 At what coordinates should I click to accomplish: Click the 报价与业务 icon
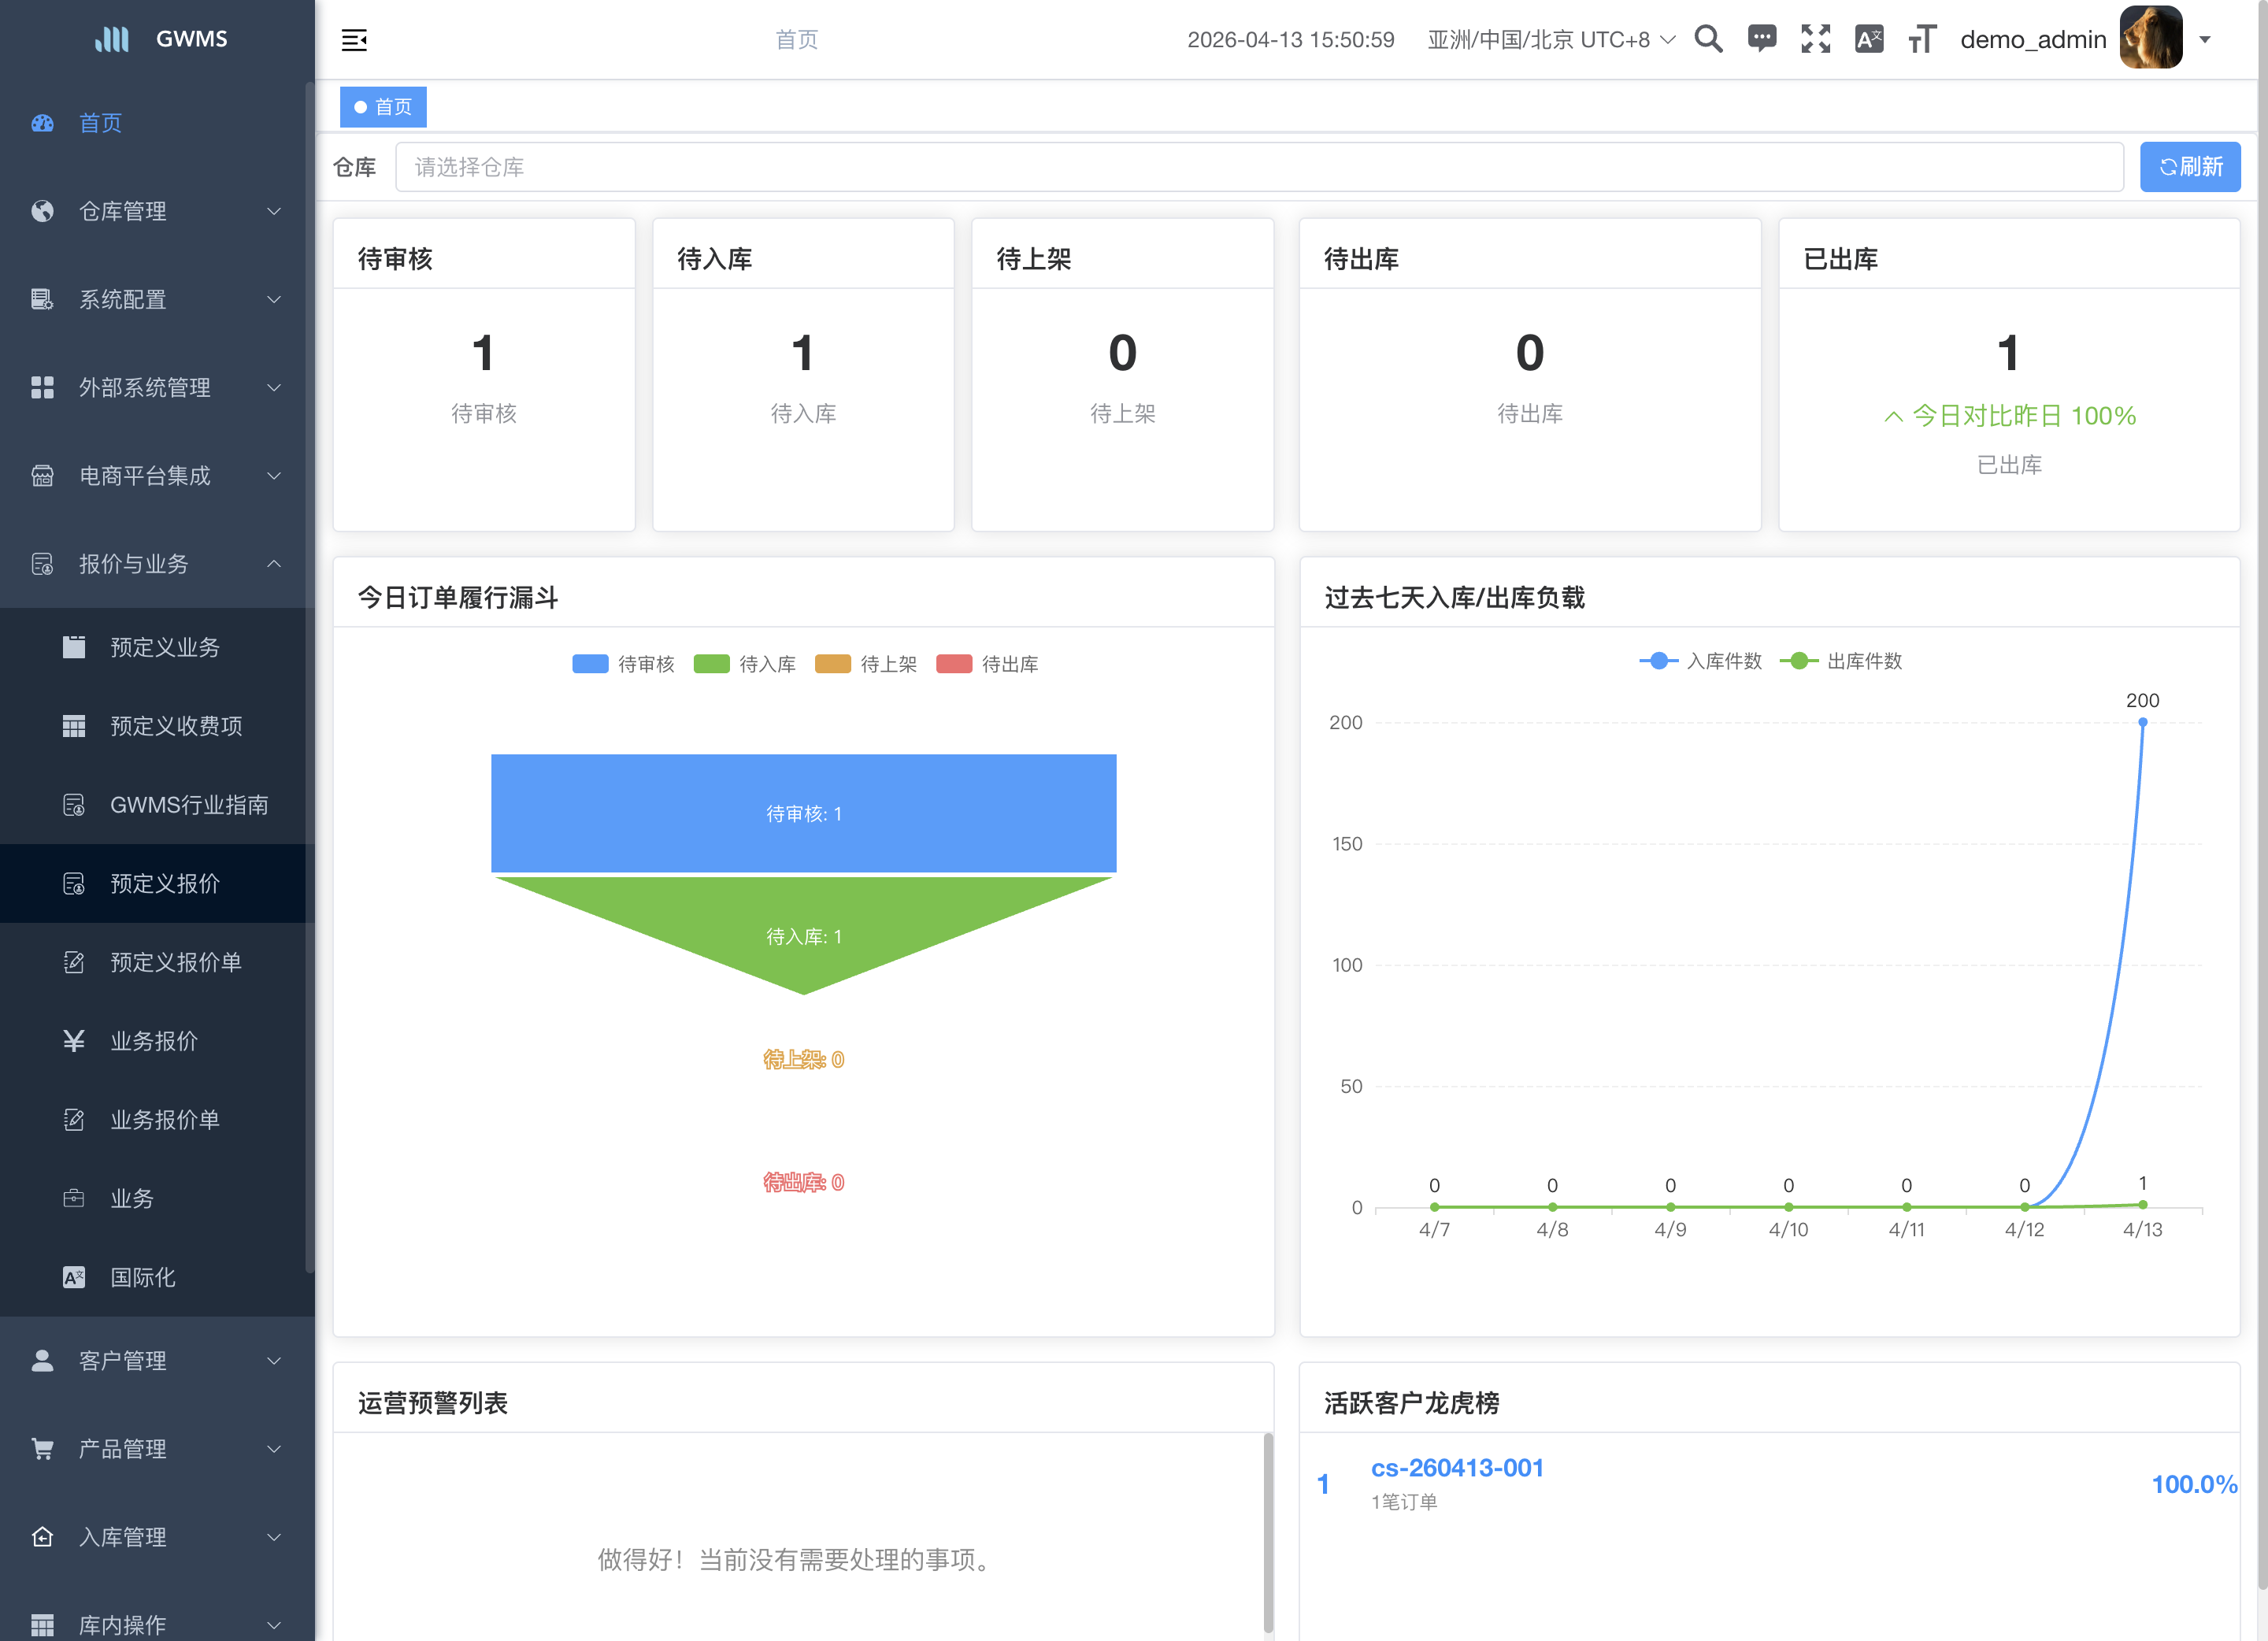coord(42,564)
